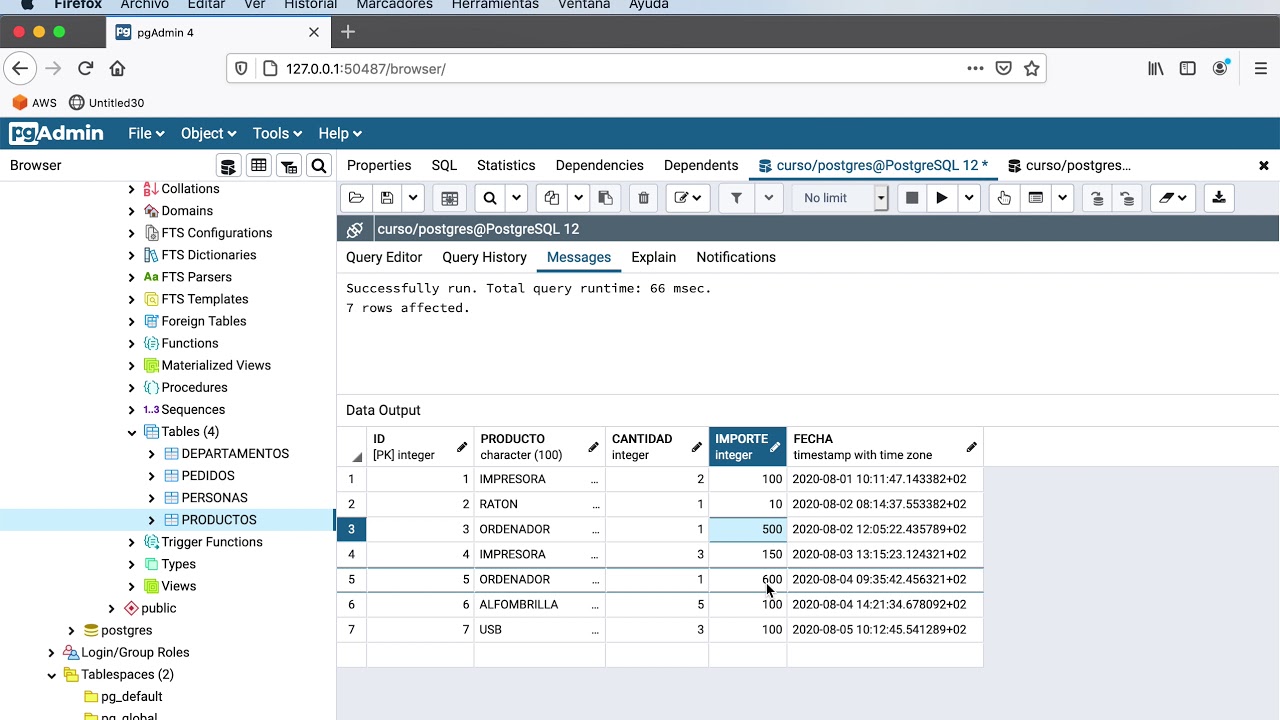The height and width of the screenshot is (720, 1280).
Task: Click the Save floppy disk icon
Action: (387, 198)
